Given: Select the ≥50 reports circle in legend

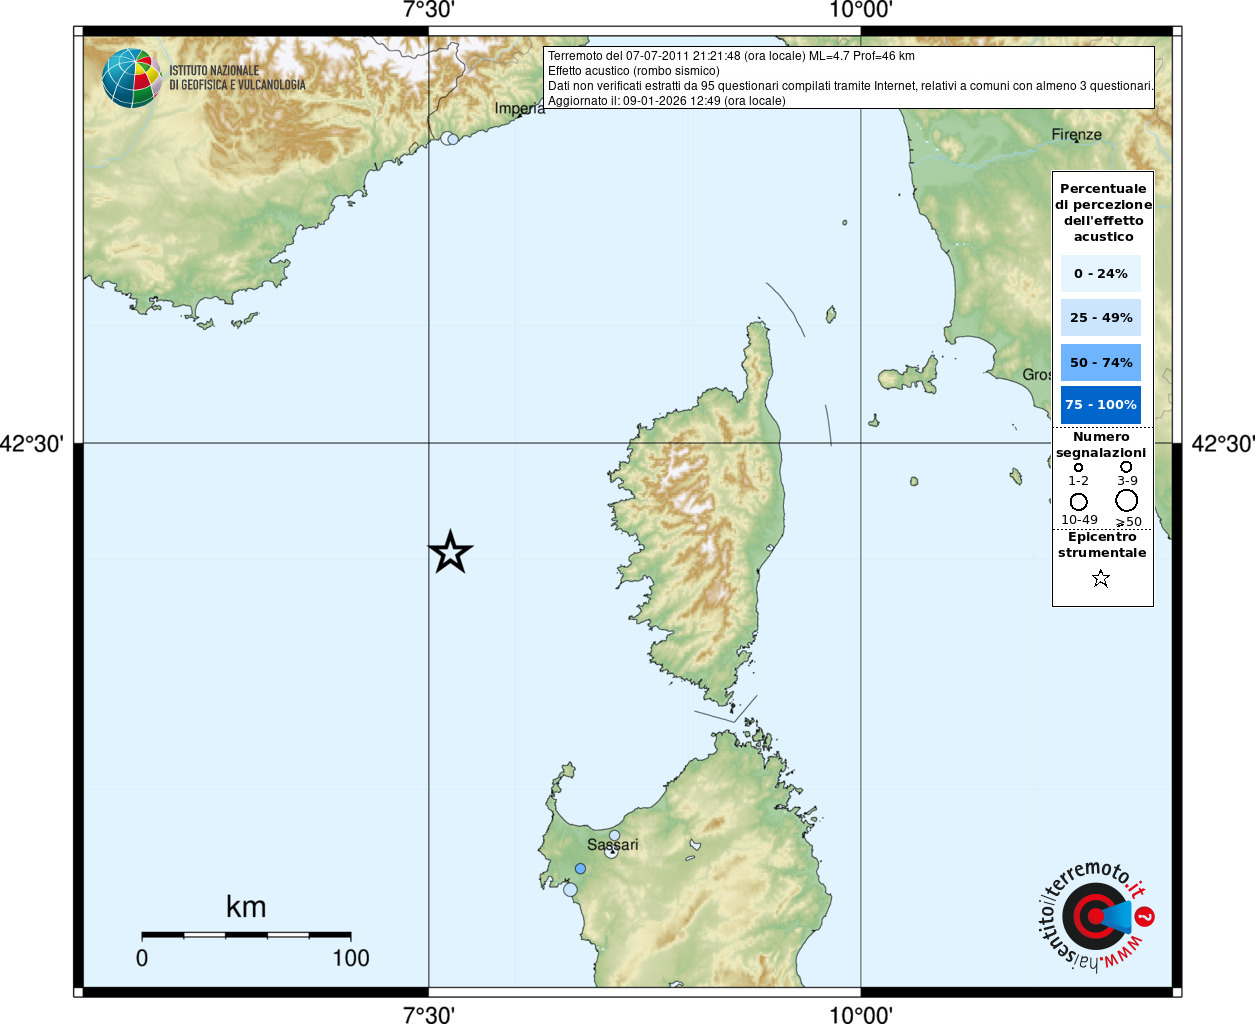Looking at the screenshot, I should pos(1126,500).
